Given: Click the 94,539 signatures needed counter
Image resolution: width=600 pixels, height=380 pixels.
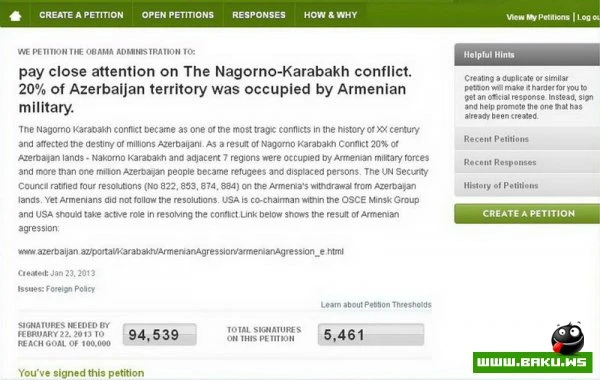Looking at the screenshot, I should [160, 335].
